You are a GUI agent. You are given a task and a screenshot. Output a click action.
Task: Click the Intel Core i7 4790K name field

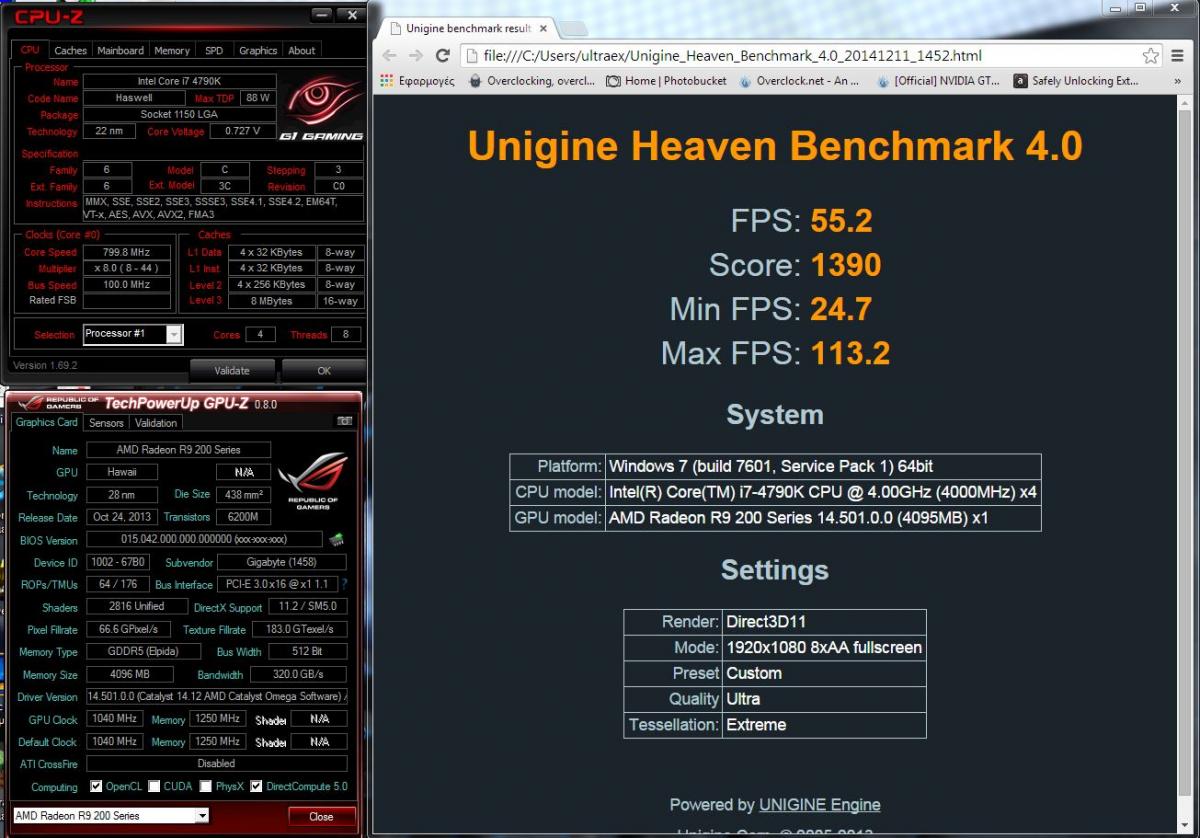click(178, 81)
